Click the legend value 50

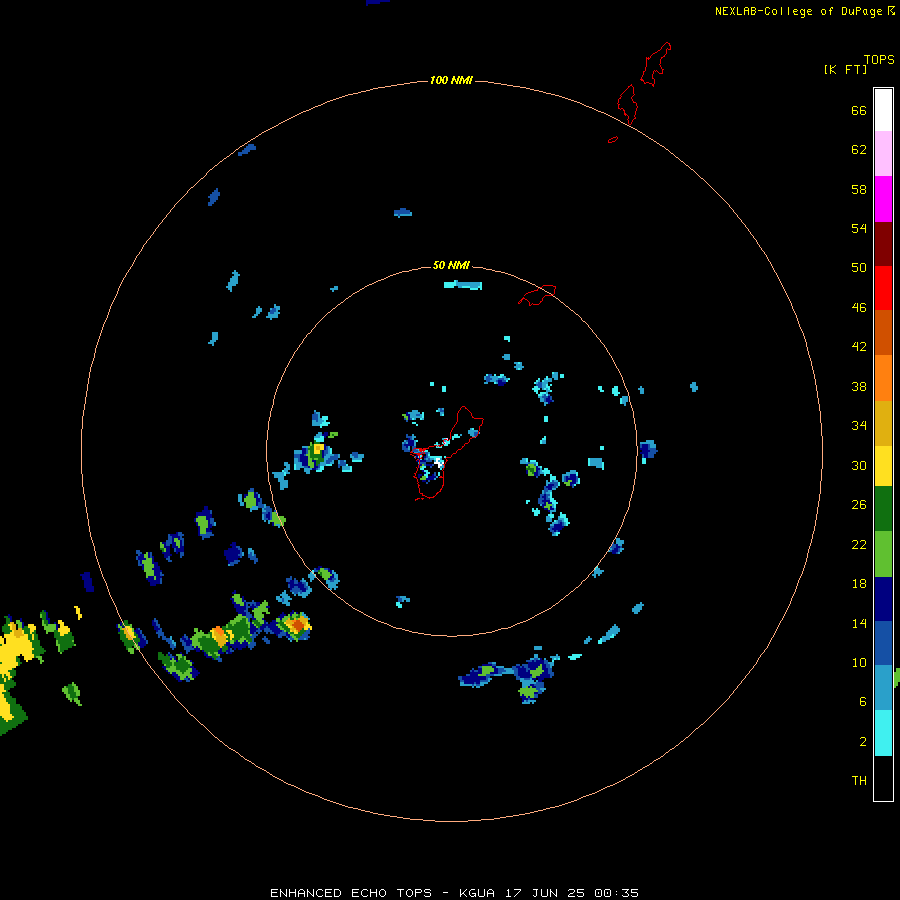click(859, 267)
